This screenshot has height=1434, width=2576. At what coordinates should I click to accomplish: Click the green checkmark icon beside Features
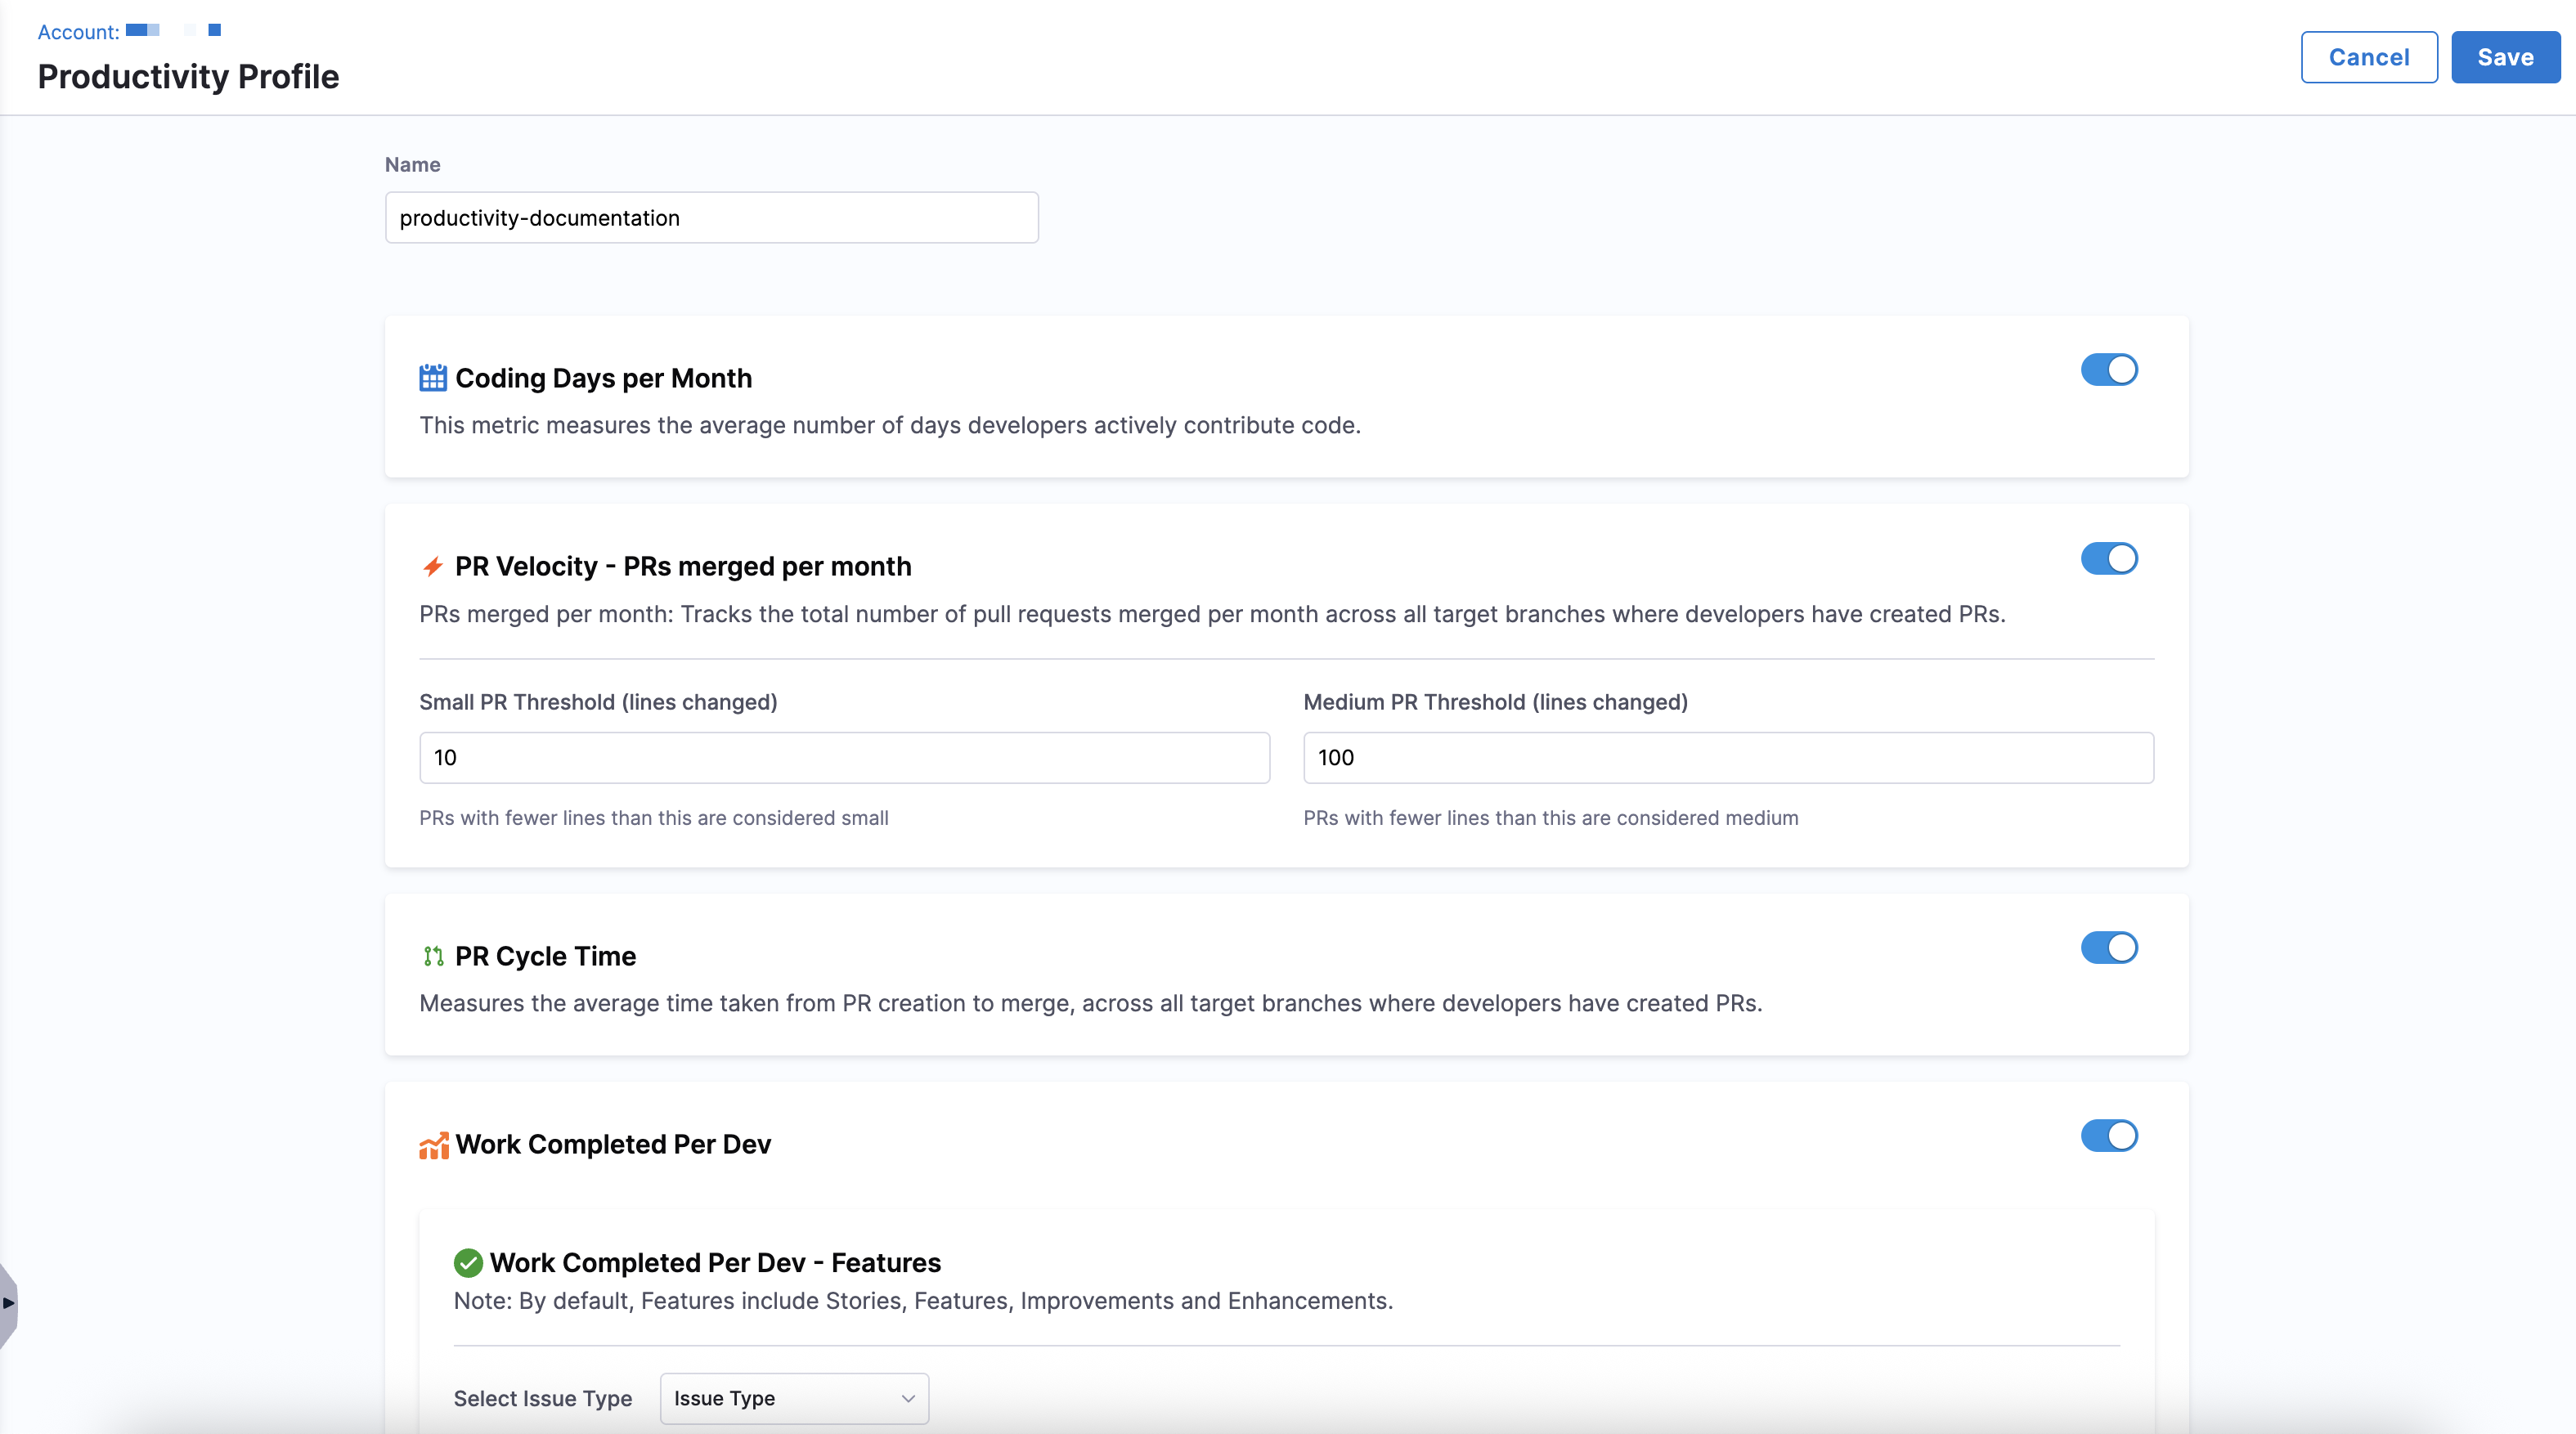pyautogui.click(x=467, y=1263)
